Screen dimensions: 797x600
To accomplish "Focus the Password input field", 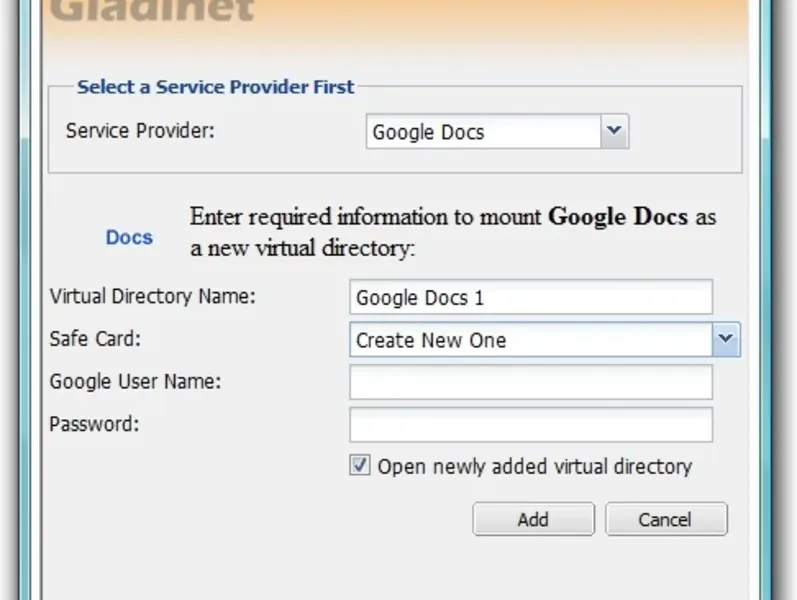I will click(530, 424).
